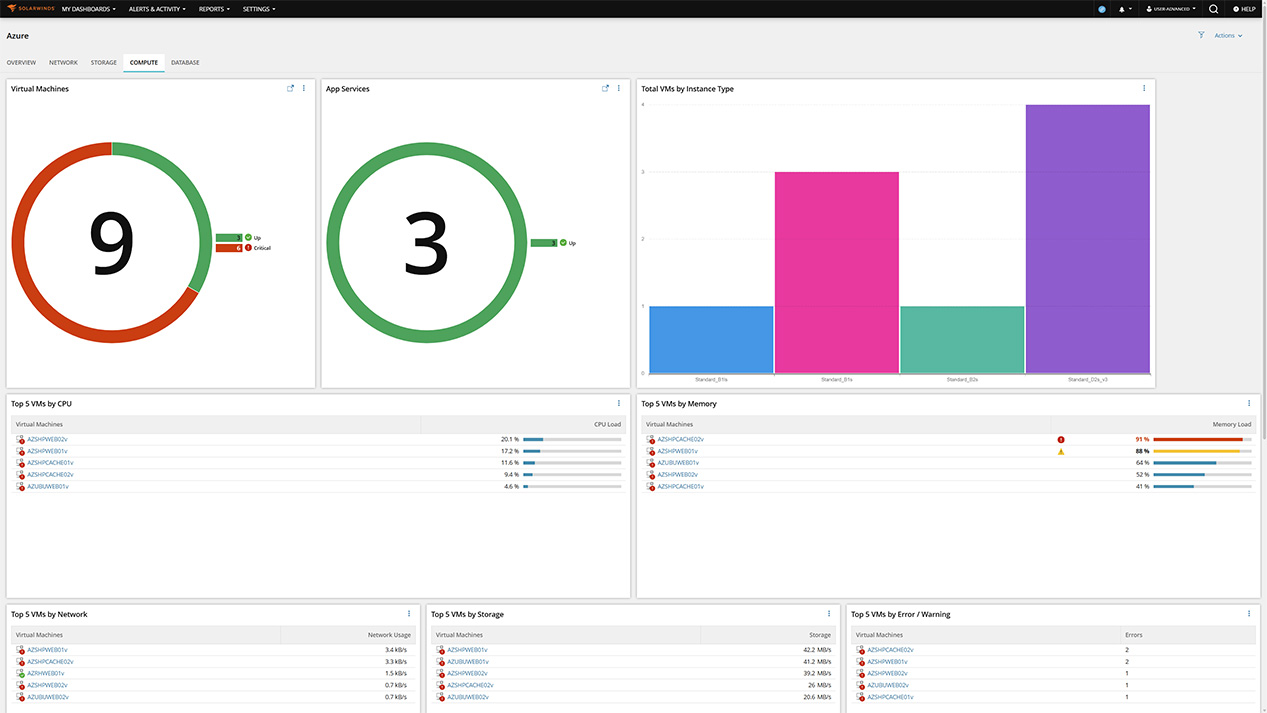
Task: Open the Settings menu in the top bar
Action: pos(257,9)
